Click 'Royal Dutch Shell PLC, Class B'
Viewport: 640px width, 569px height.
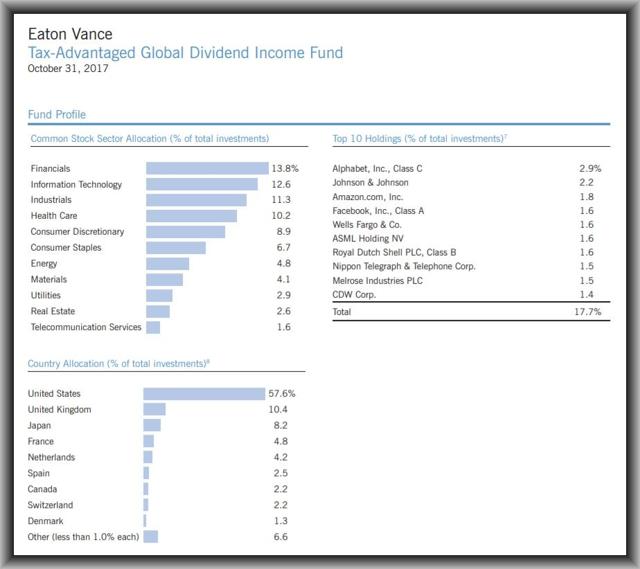click(x=394, y=252)
